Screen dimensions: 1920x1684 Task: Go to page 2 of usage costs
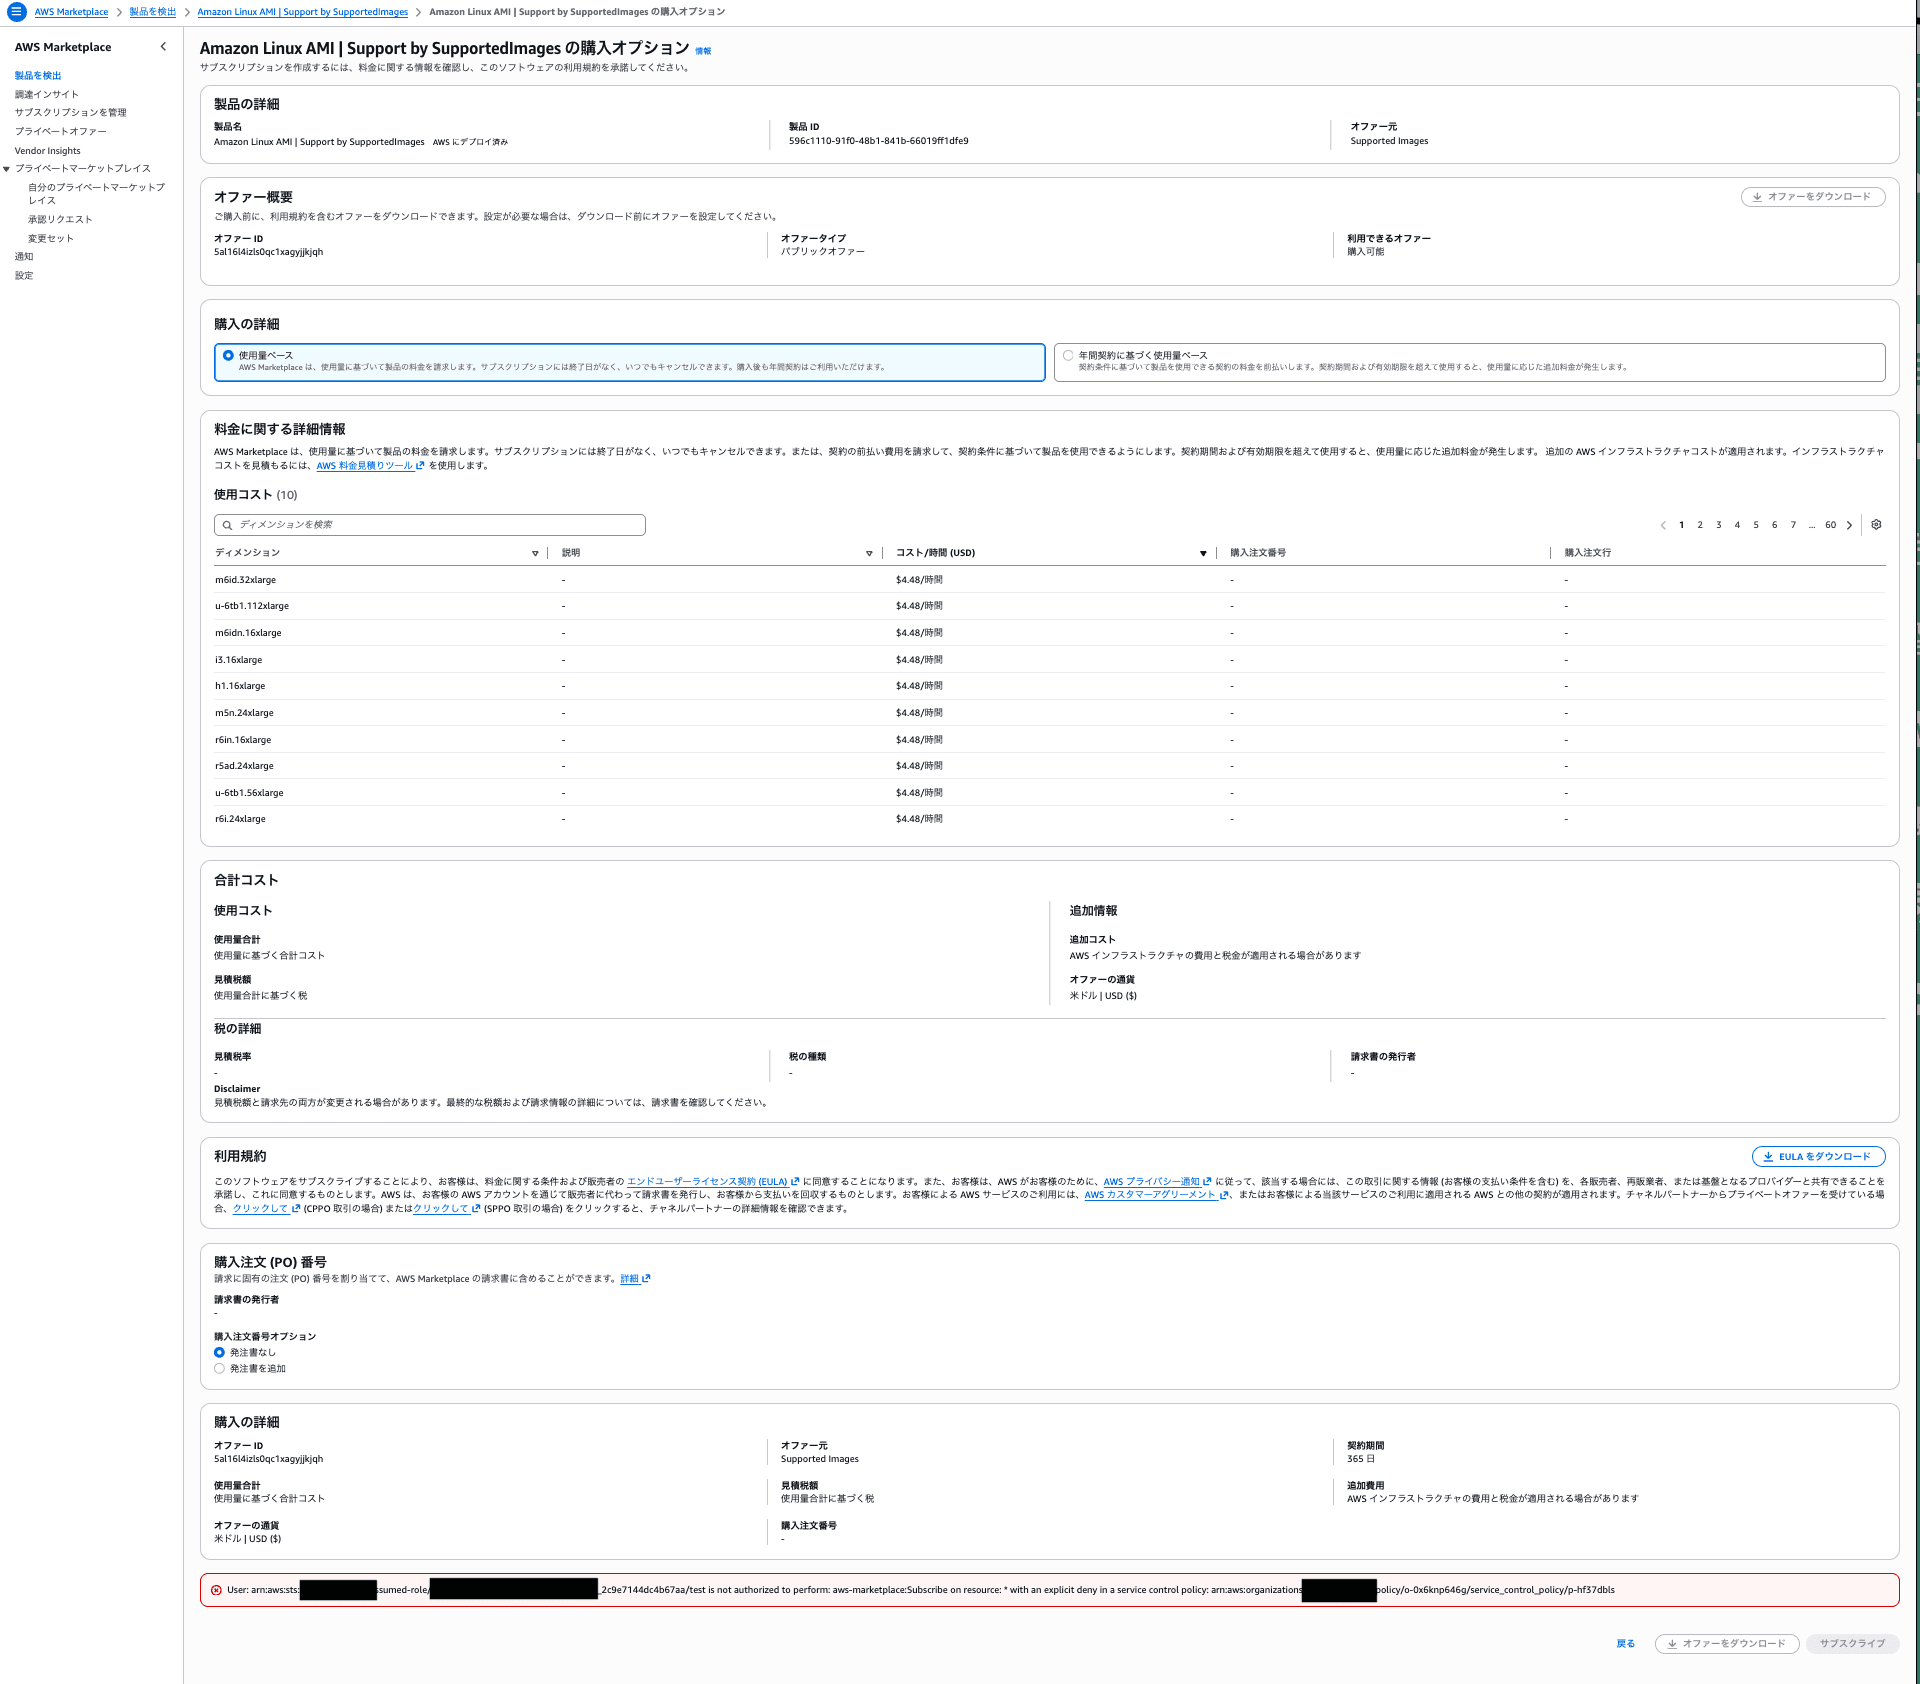coord(1700,525)
